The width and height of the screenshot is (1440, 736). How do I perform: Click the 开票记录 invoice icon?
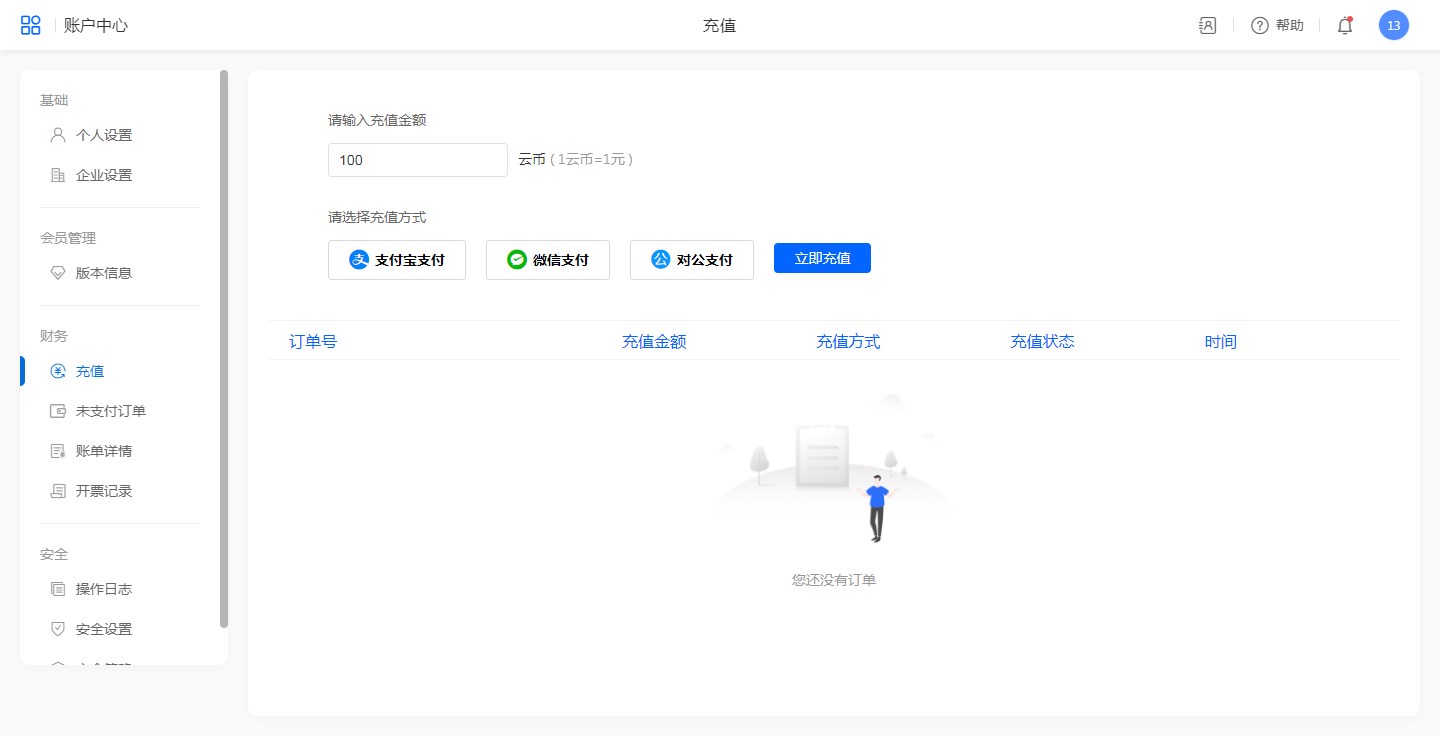[58, 491]
